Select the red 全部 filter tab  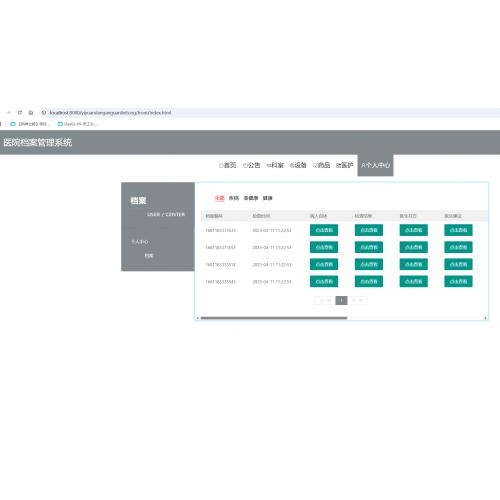(219, 198)
